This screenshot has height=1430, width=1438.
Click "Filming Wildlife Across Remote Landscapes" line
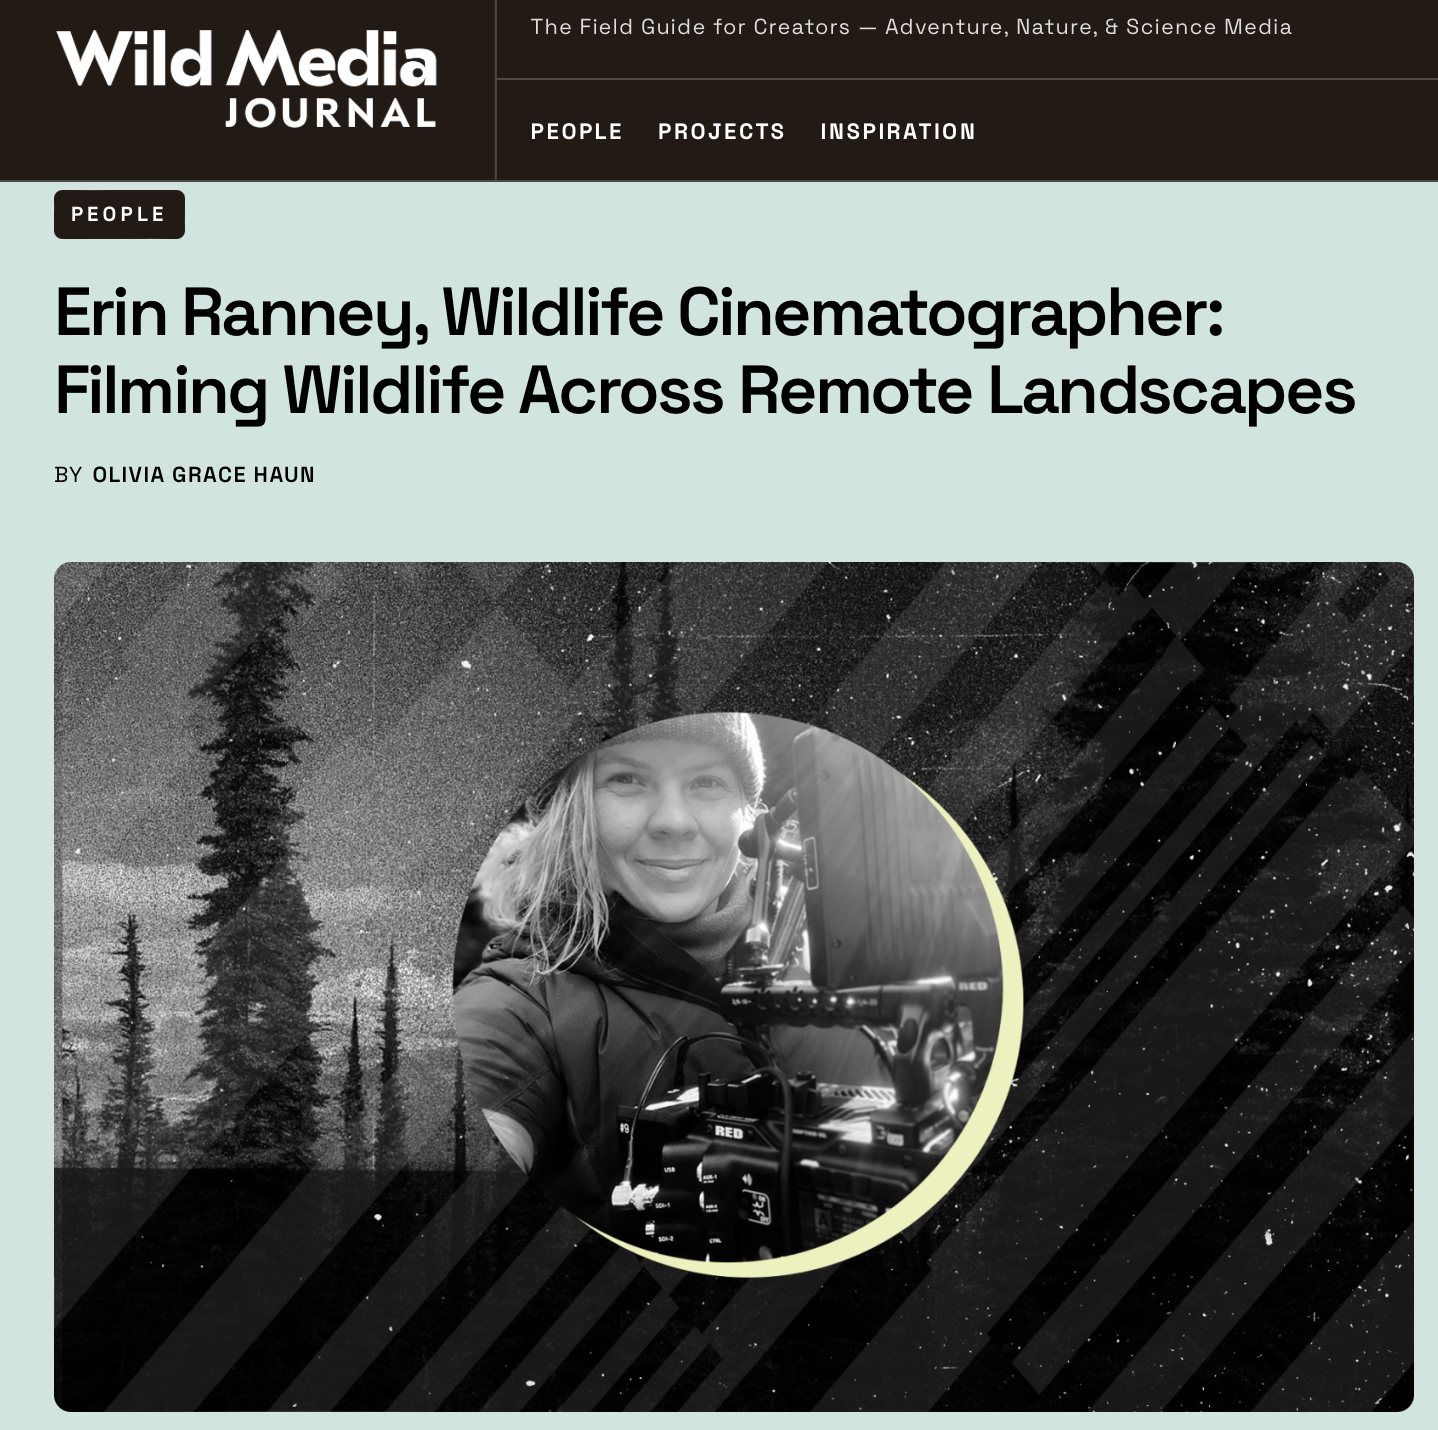(705, 390)
